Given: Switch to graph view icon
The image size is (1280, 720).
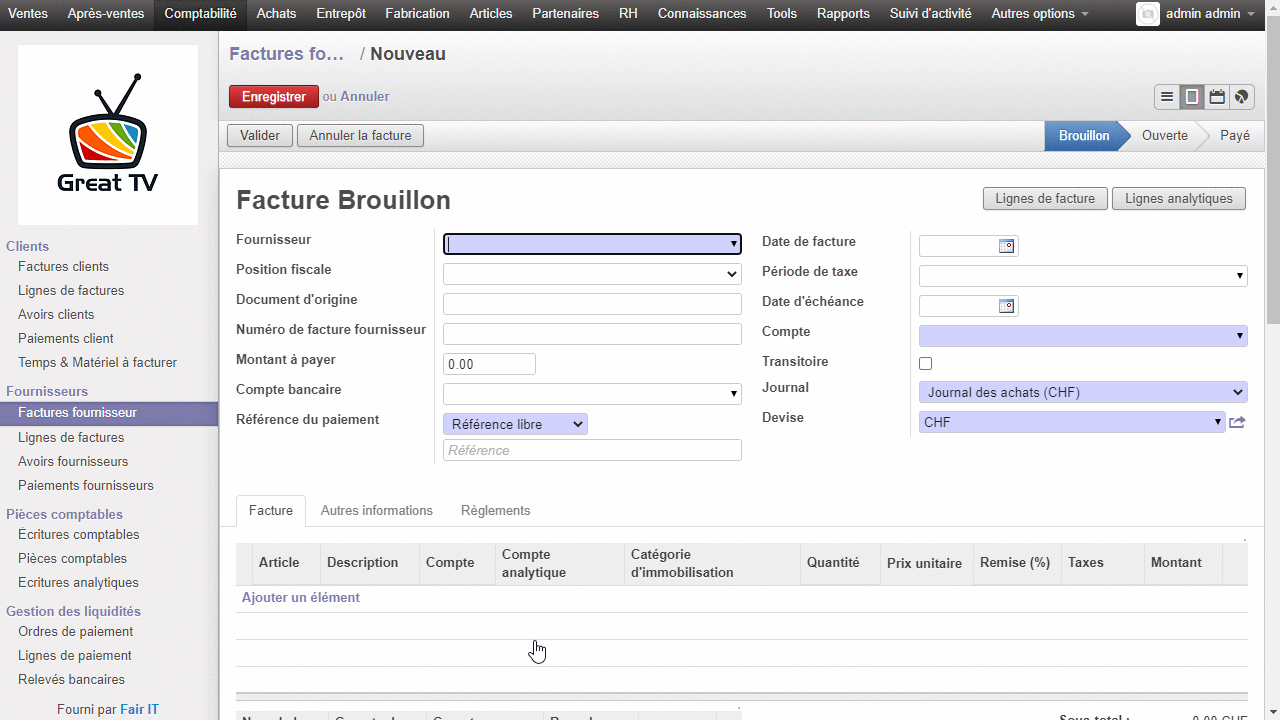Looking at the screenshot, I should click(1241, 97).
